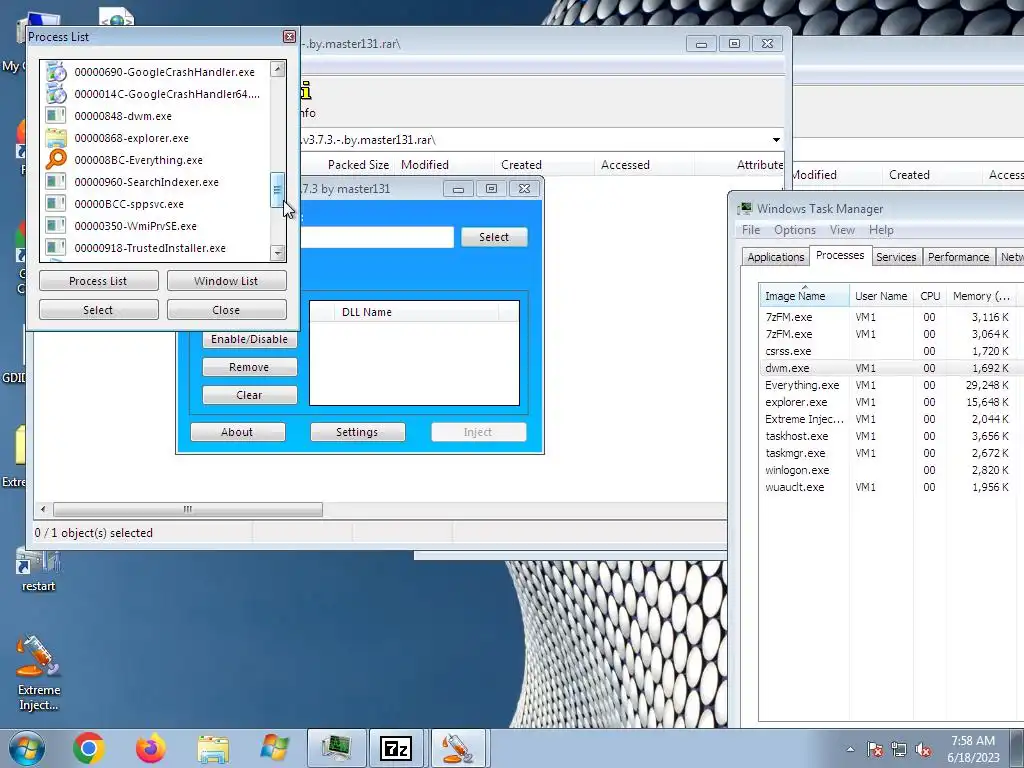
Task: Click the process name input field
Action: 377,237
